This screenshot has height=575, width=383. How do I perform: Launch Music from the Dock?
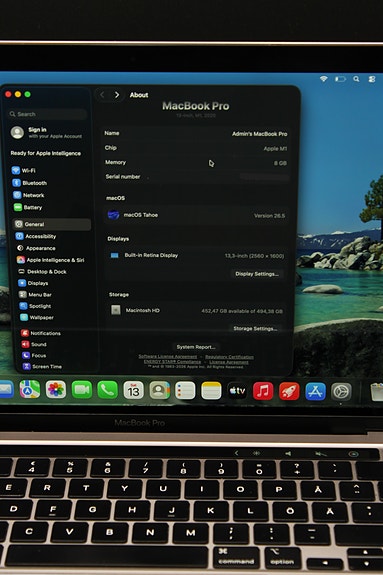pyautogui.click(x=263, y=391)
